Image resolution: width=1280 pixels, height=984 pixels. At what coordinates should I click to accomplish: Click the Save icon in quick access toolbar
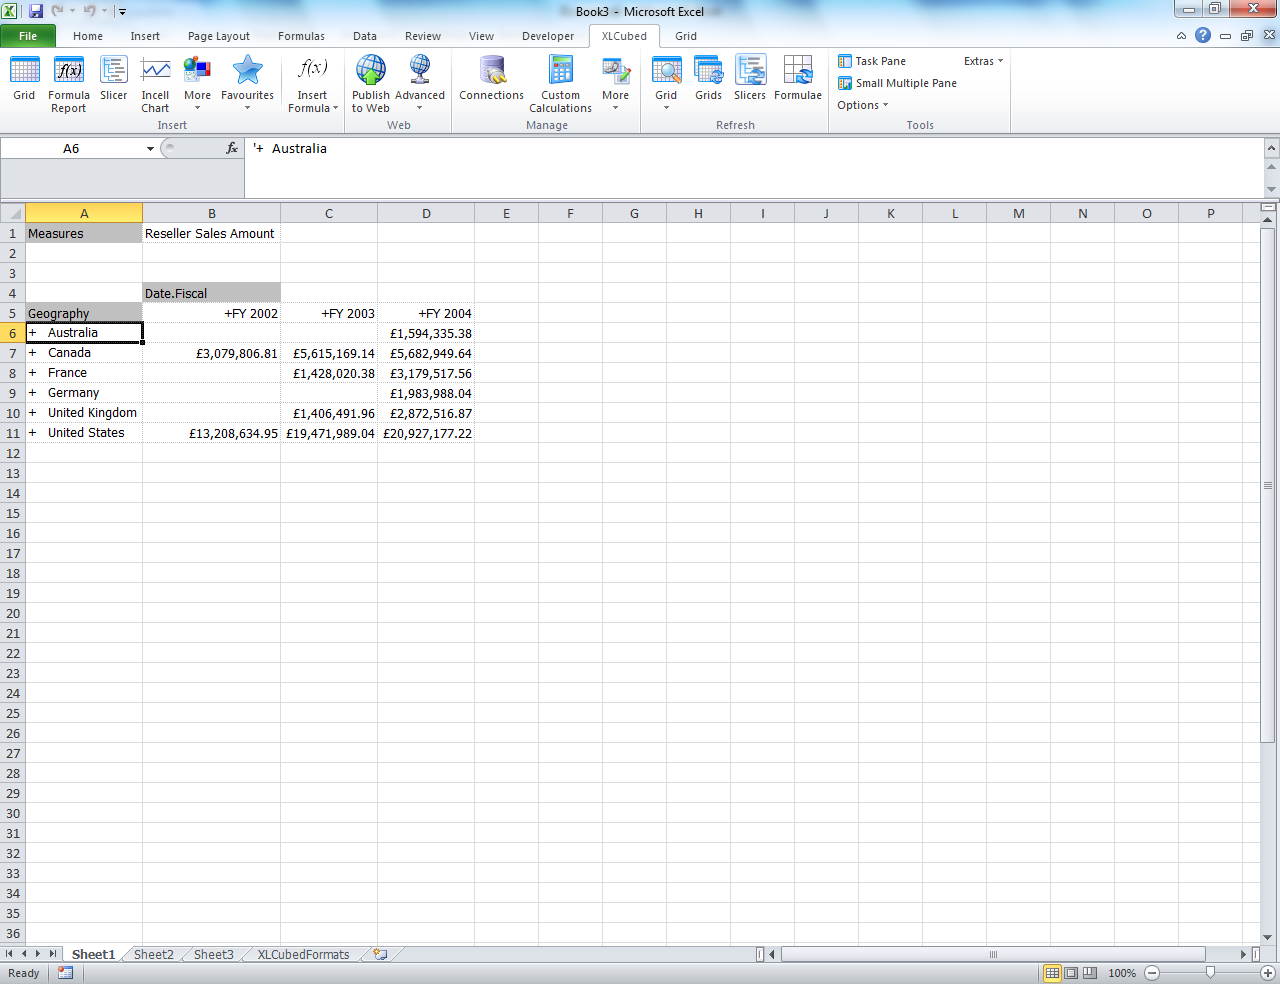tap(36, 11)
